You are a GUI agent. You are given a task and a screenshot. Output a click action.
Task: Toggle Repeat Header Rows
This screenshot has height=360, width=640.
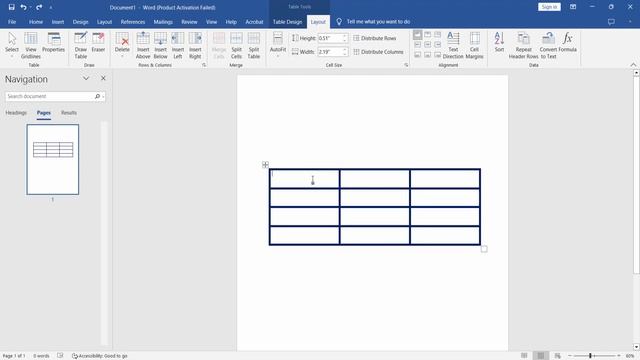coord(523,45)
